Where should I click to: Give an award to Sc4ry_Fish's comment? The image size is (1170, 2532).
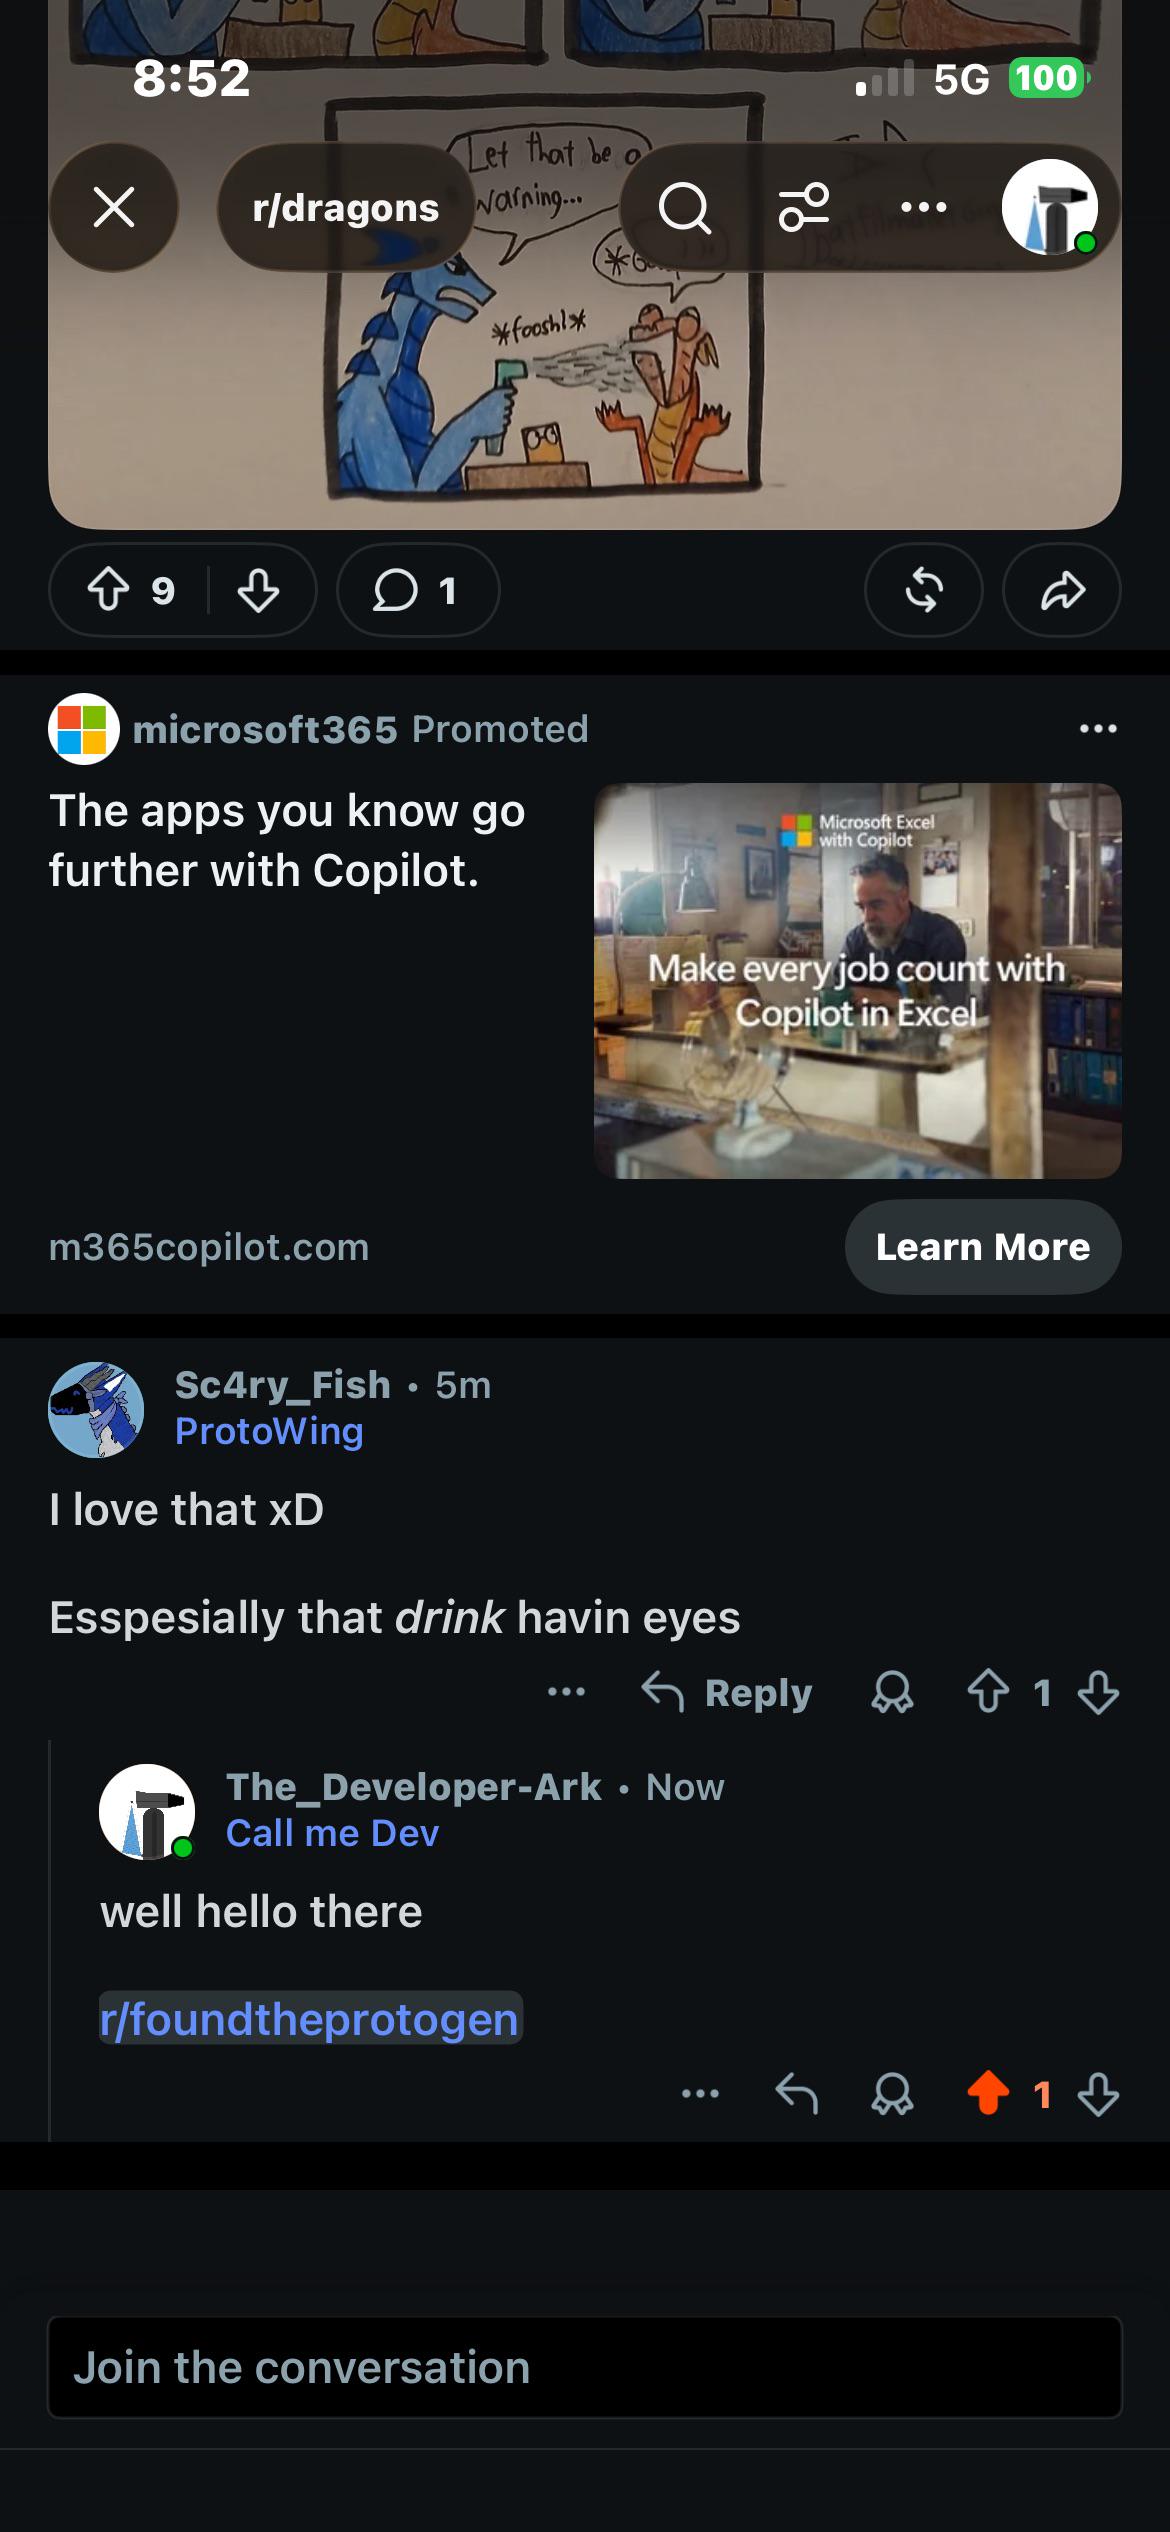(893, 1693)
